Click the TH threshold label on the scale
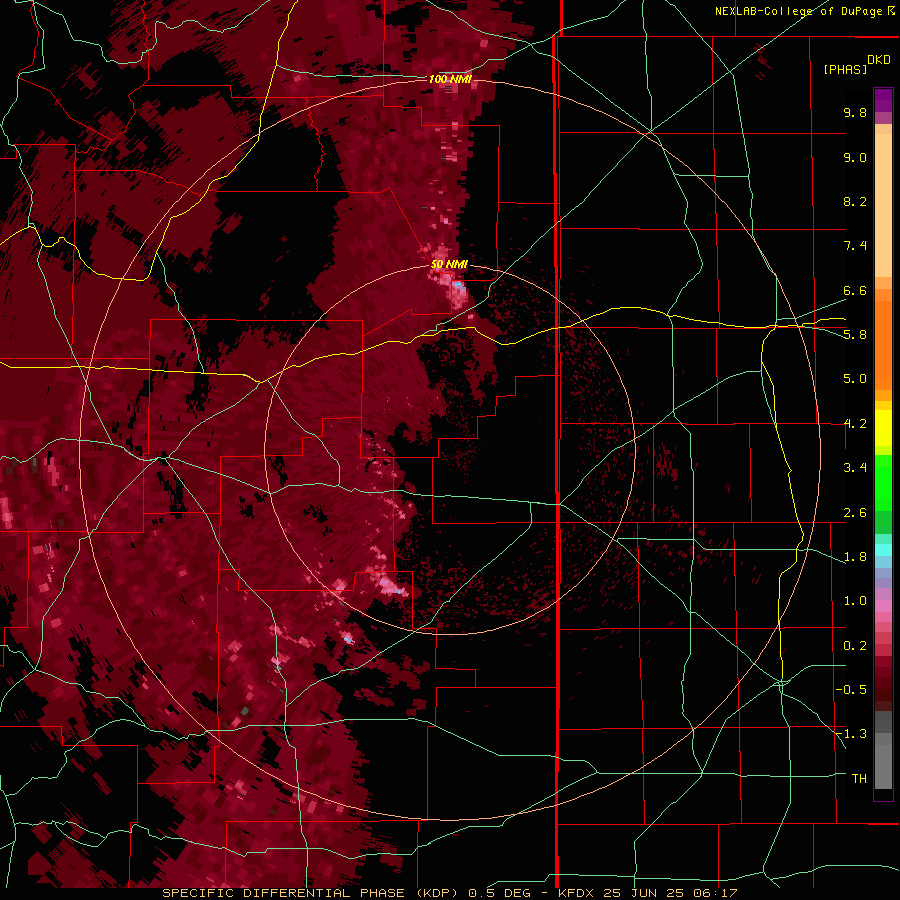900x900 pixels. tap(859, 779)
